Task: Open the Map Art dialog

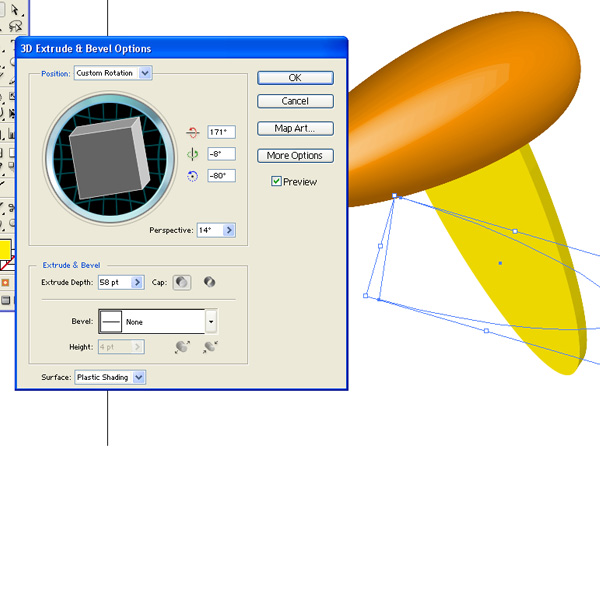Action: point(295,128)
